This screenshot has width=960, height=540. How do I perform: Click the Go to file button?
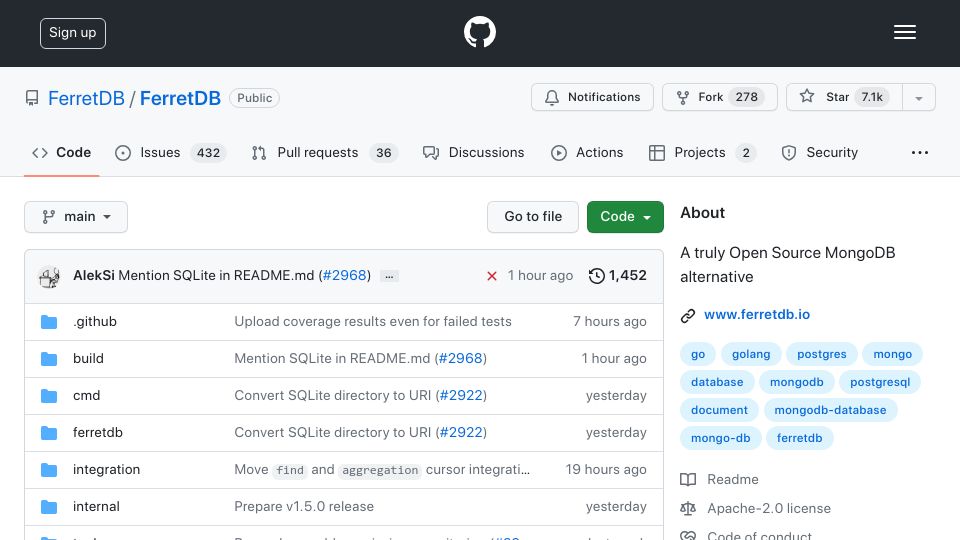coord(533,217)
